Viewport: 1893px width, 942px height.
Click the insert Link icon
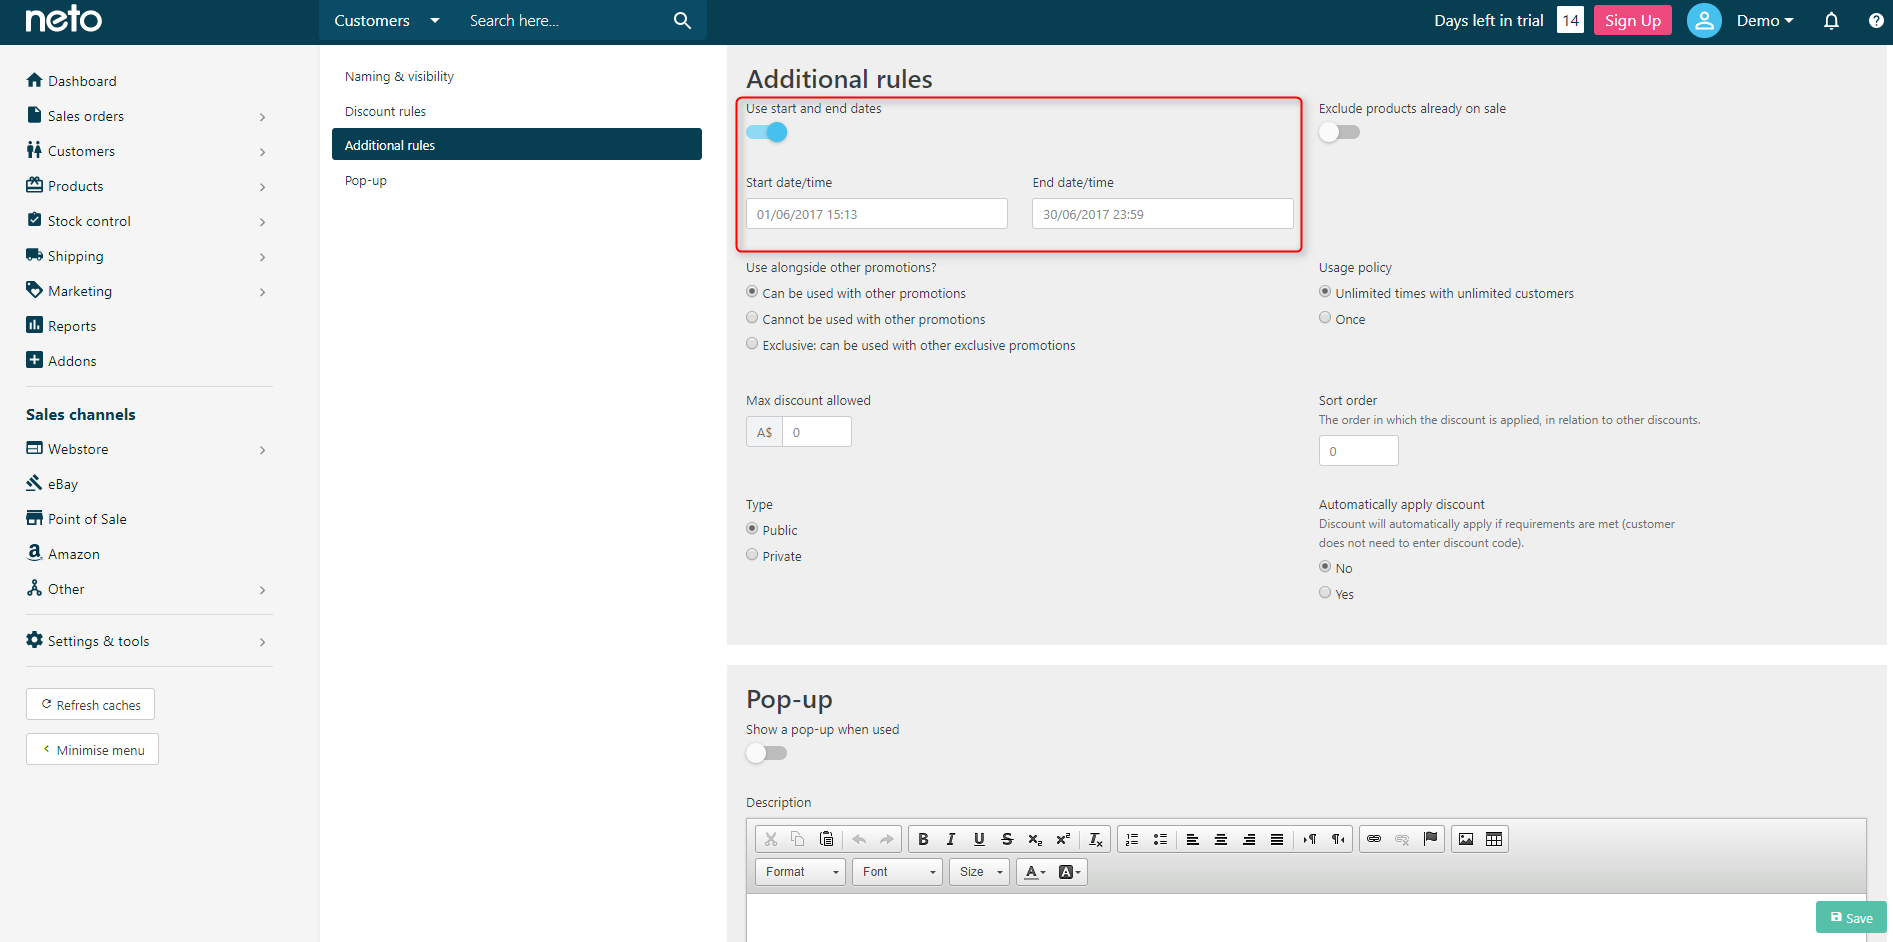[1374, 839]
